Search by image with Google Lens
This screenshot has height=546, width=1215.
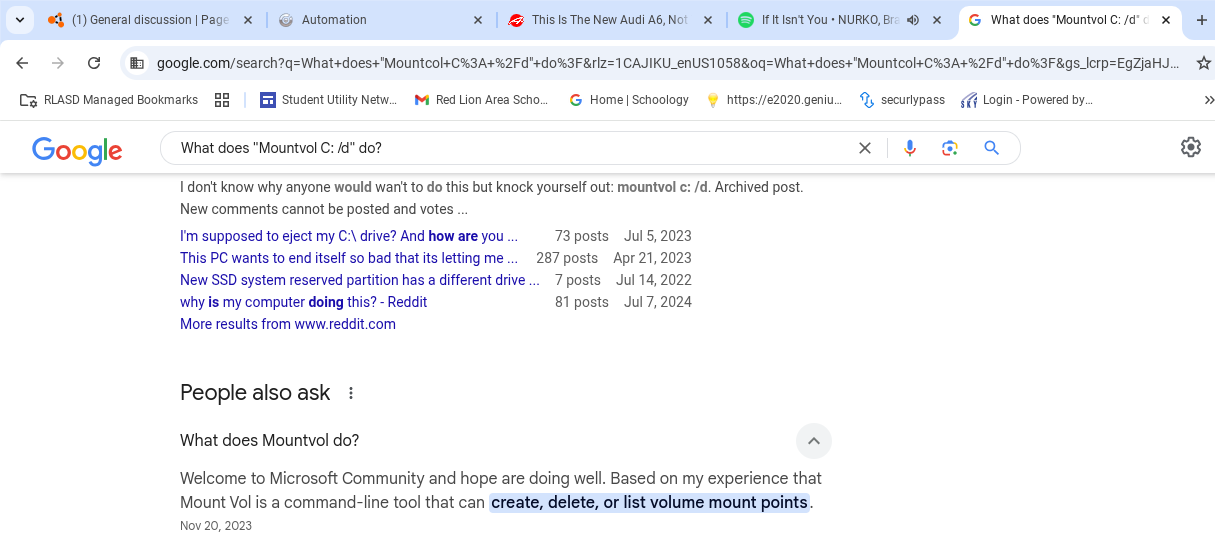click(950, 148)
